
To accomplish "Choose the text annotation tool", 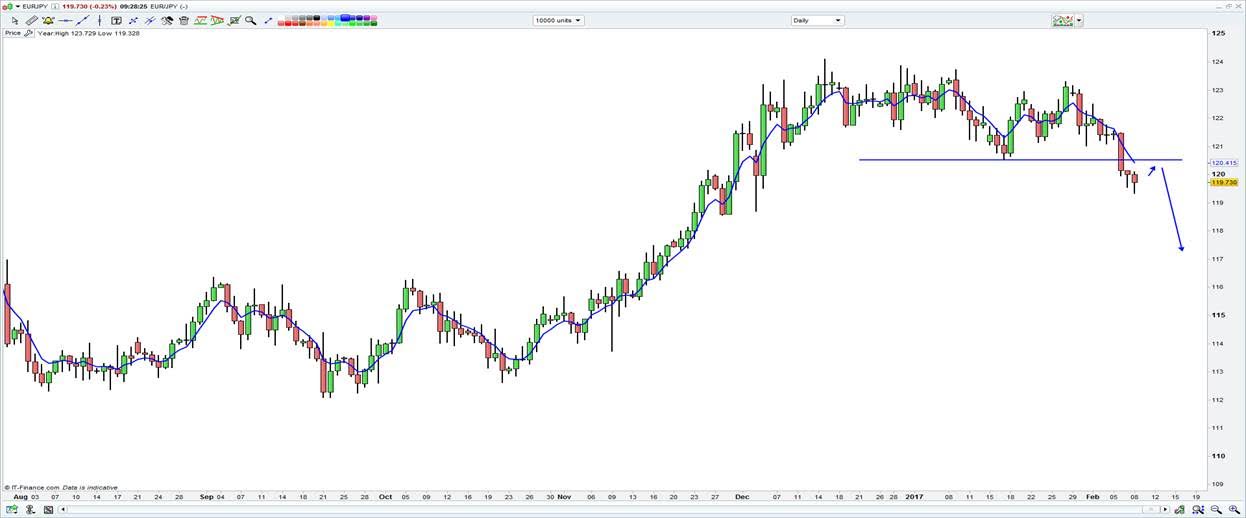I will pyautogui.click(x=116, y=20).
